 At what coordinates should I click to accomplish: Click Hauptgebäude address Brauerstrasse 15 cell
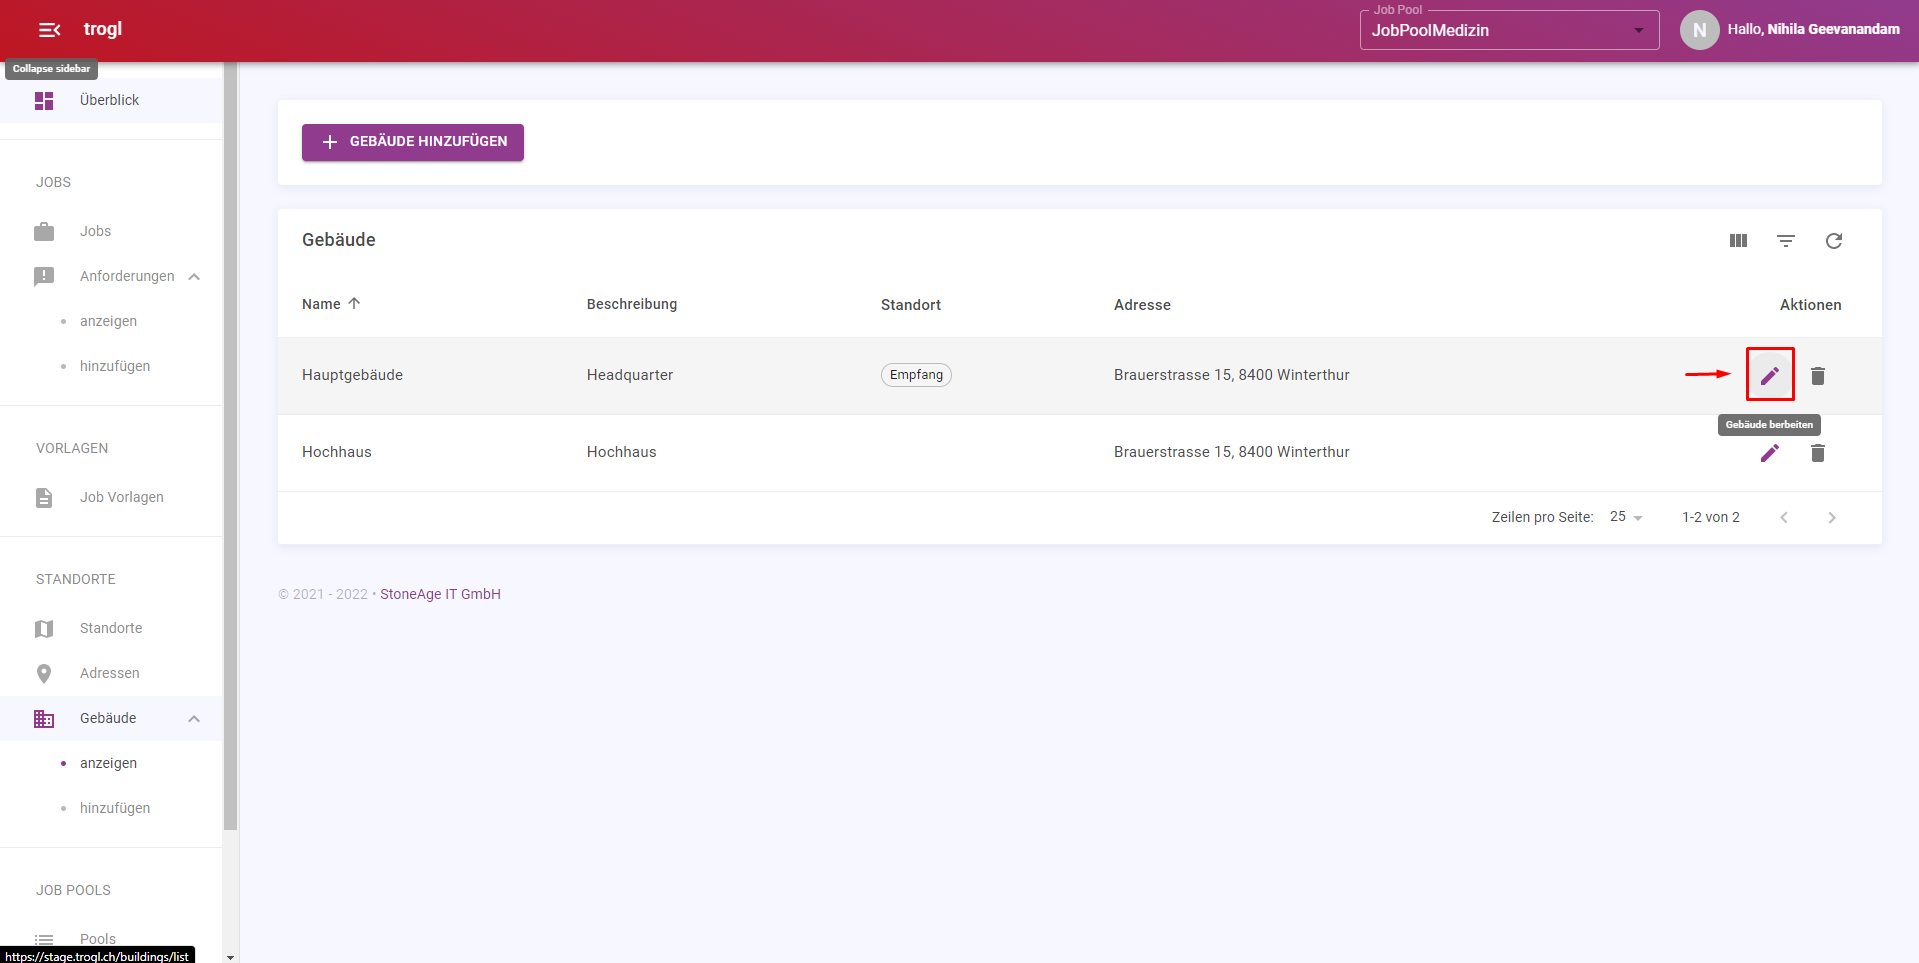(x=1232, y=375)
